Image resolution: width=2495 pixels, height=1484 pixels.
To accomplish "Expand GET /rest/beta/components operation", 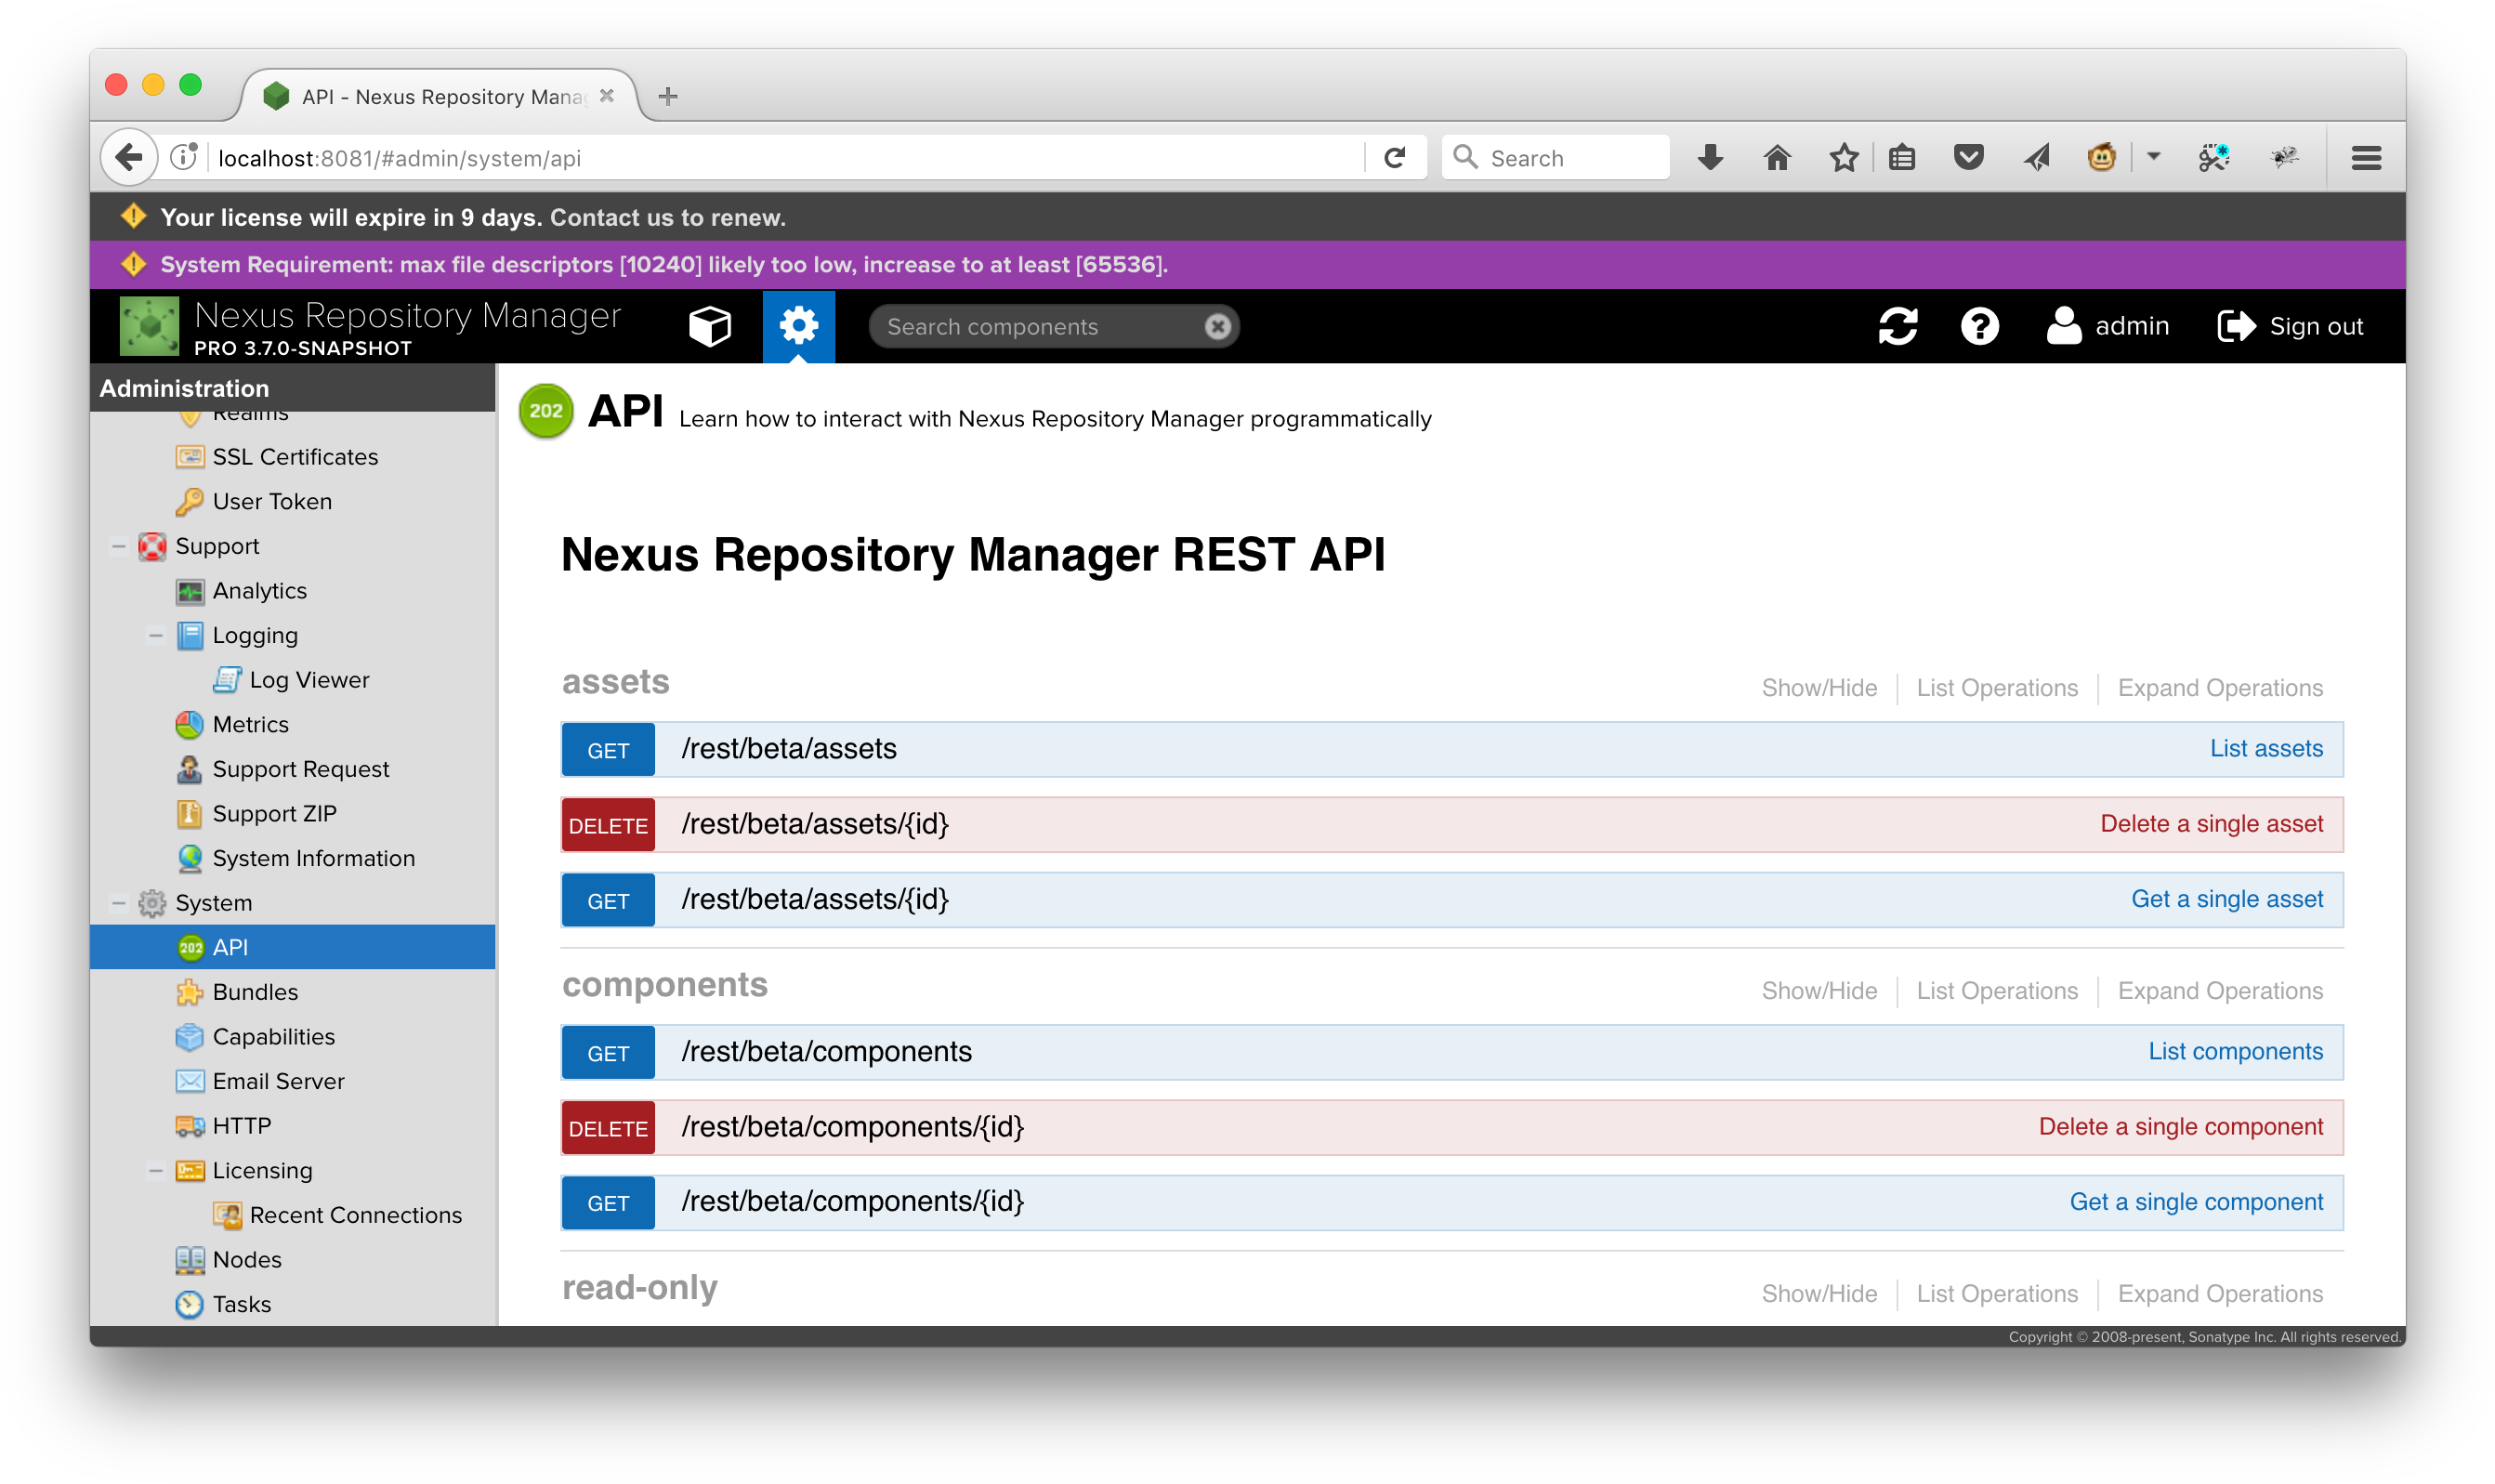I will (x=1452, y=1052).
